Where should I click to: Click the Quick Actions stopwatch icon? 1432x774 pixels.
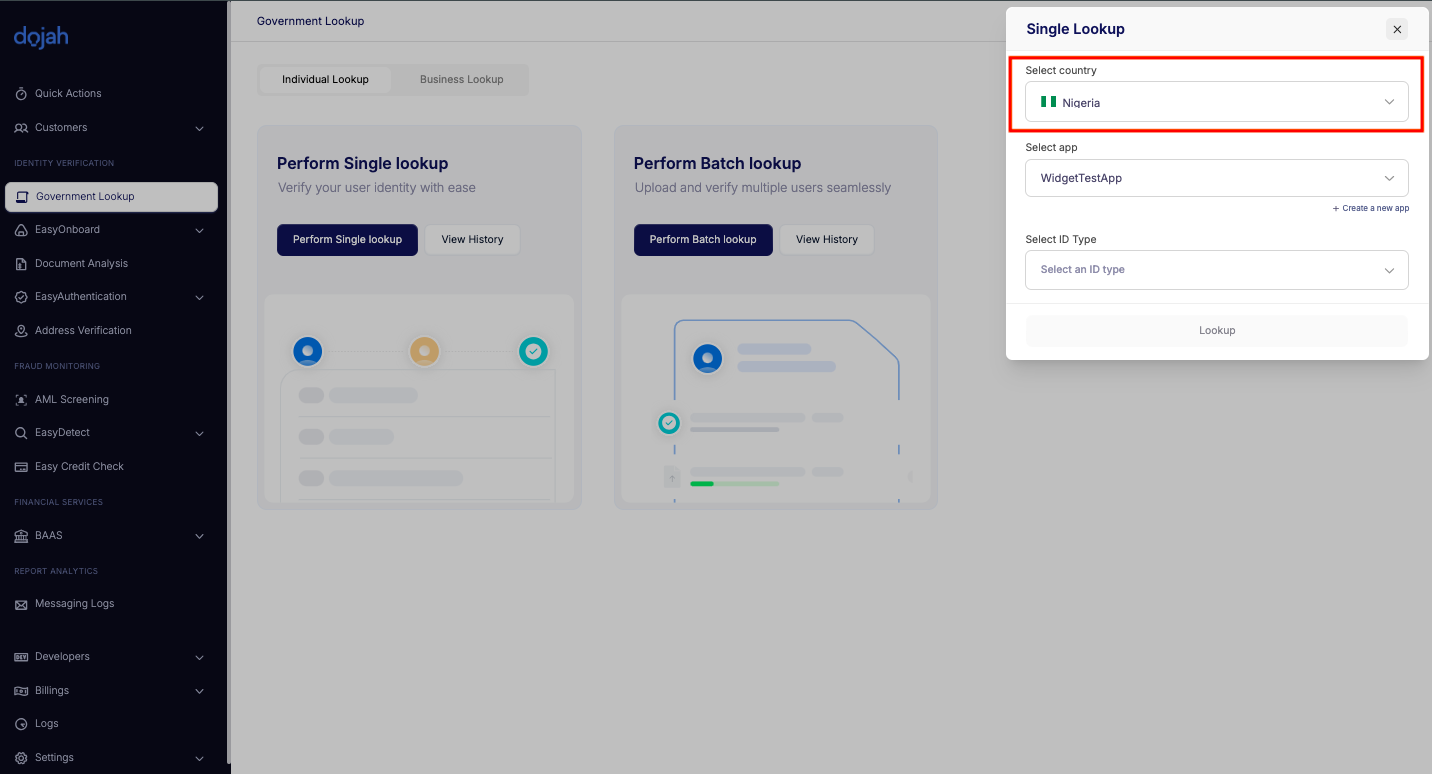[x=21, y=94]
